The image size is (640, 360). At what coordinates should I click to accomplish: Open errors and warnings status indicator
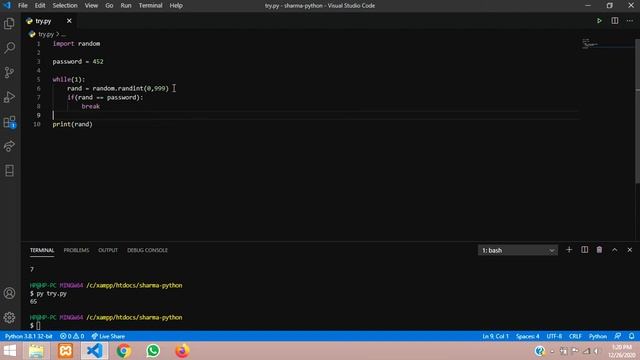[72, 336]
